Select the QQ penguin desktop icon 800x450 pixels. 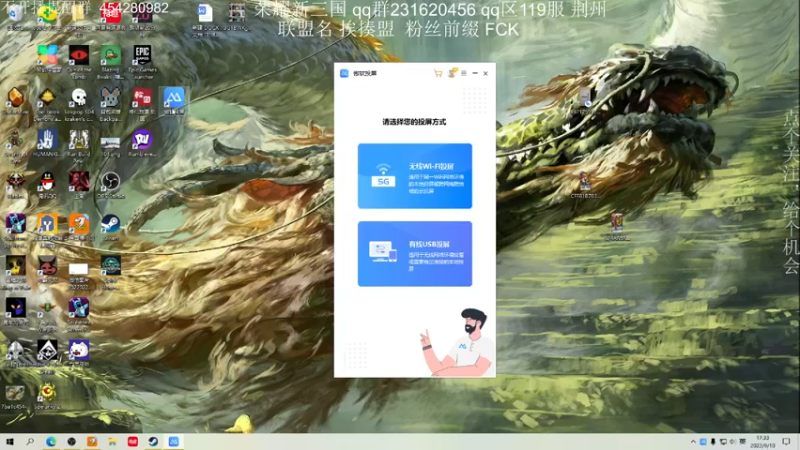click(x=47, y=185)
